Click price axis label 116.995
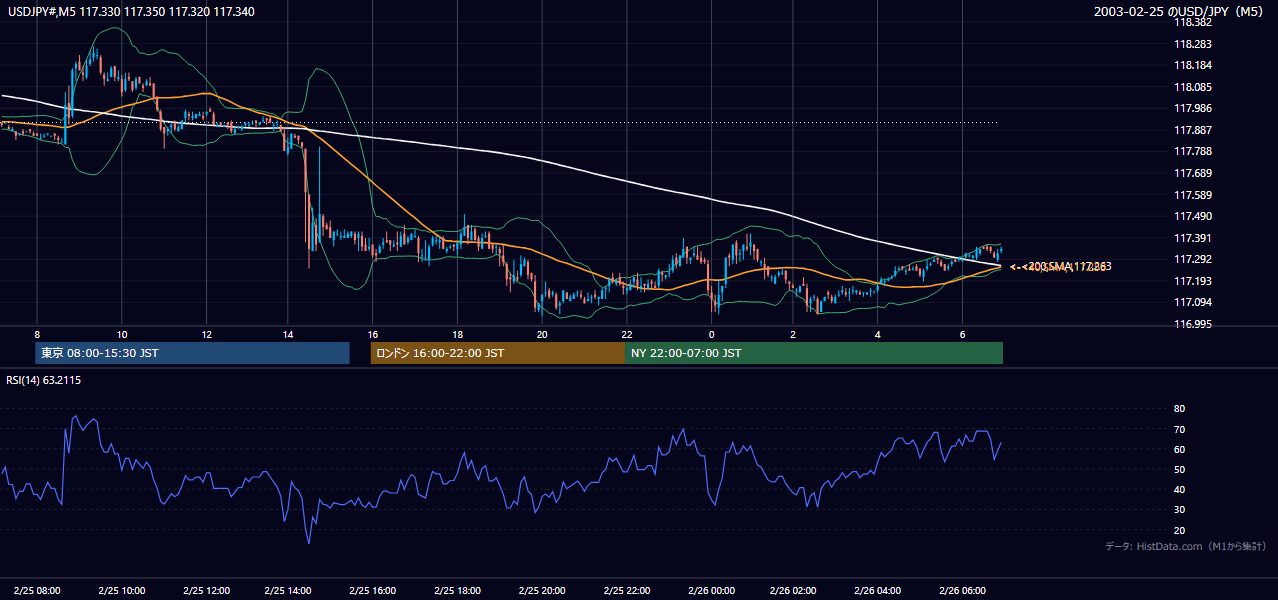 point(1193,324)
